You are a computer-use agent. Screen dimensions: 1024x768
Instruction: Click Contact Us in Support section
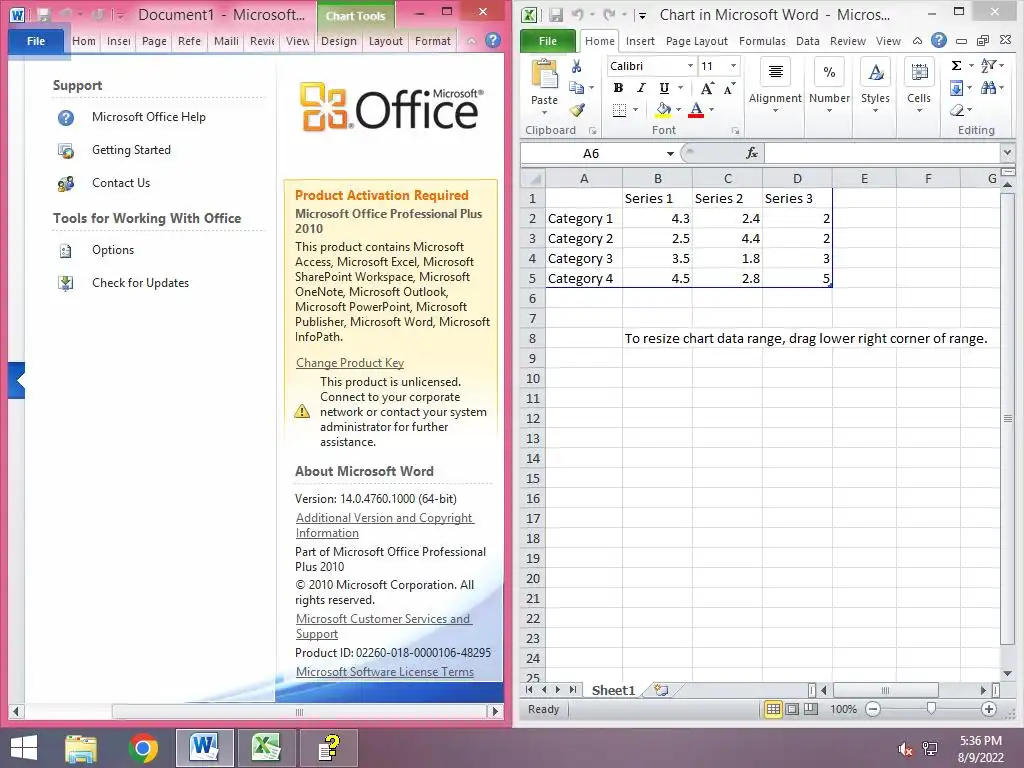click(x=121, y=183)
